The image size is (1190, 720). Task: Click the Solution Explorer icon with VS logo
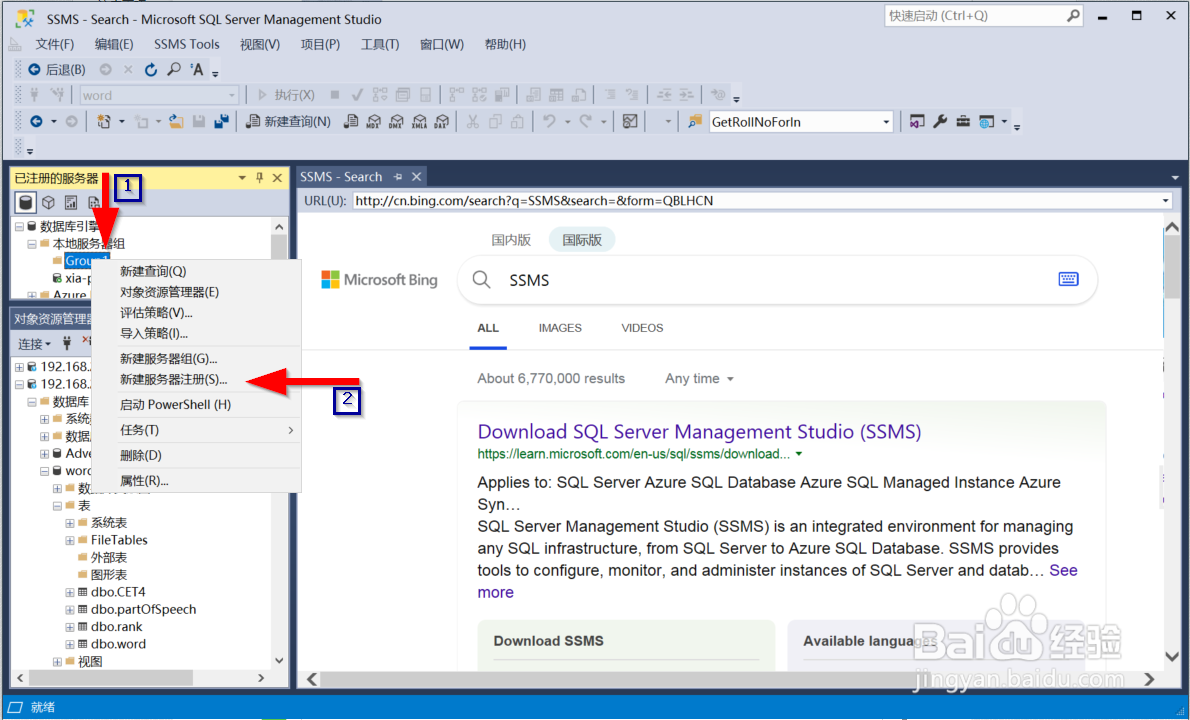coord(918,121)
